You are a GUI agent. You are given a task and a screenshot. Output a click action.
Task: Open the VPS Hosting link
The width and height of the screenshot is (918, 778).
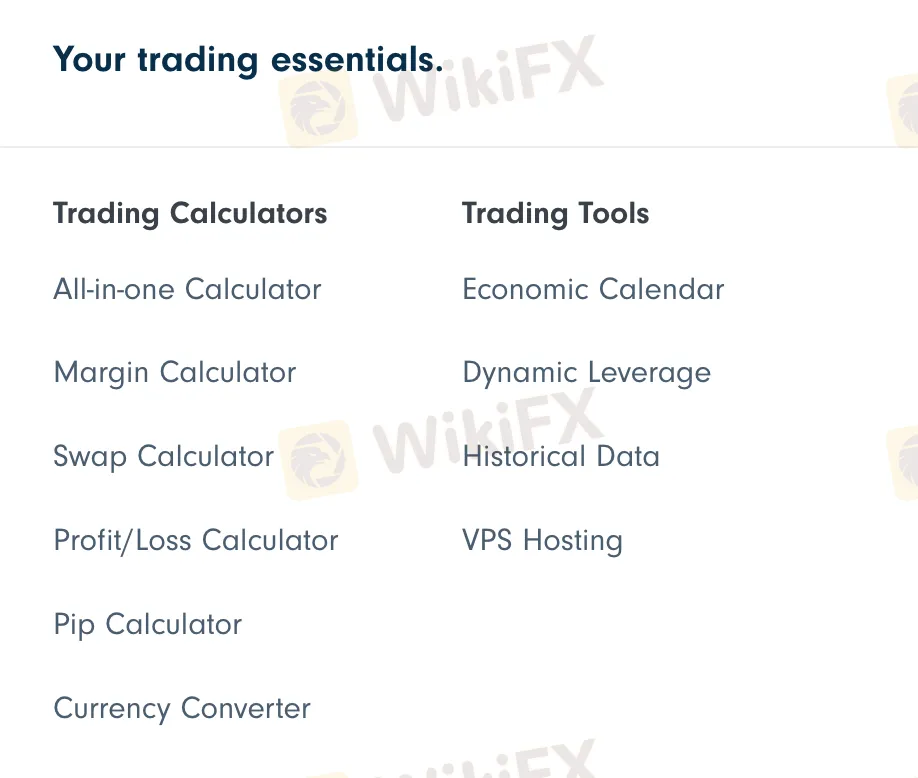[542, 540]
